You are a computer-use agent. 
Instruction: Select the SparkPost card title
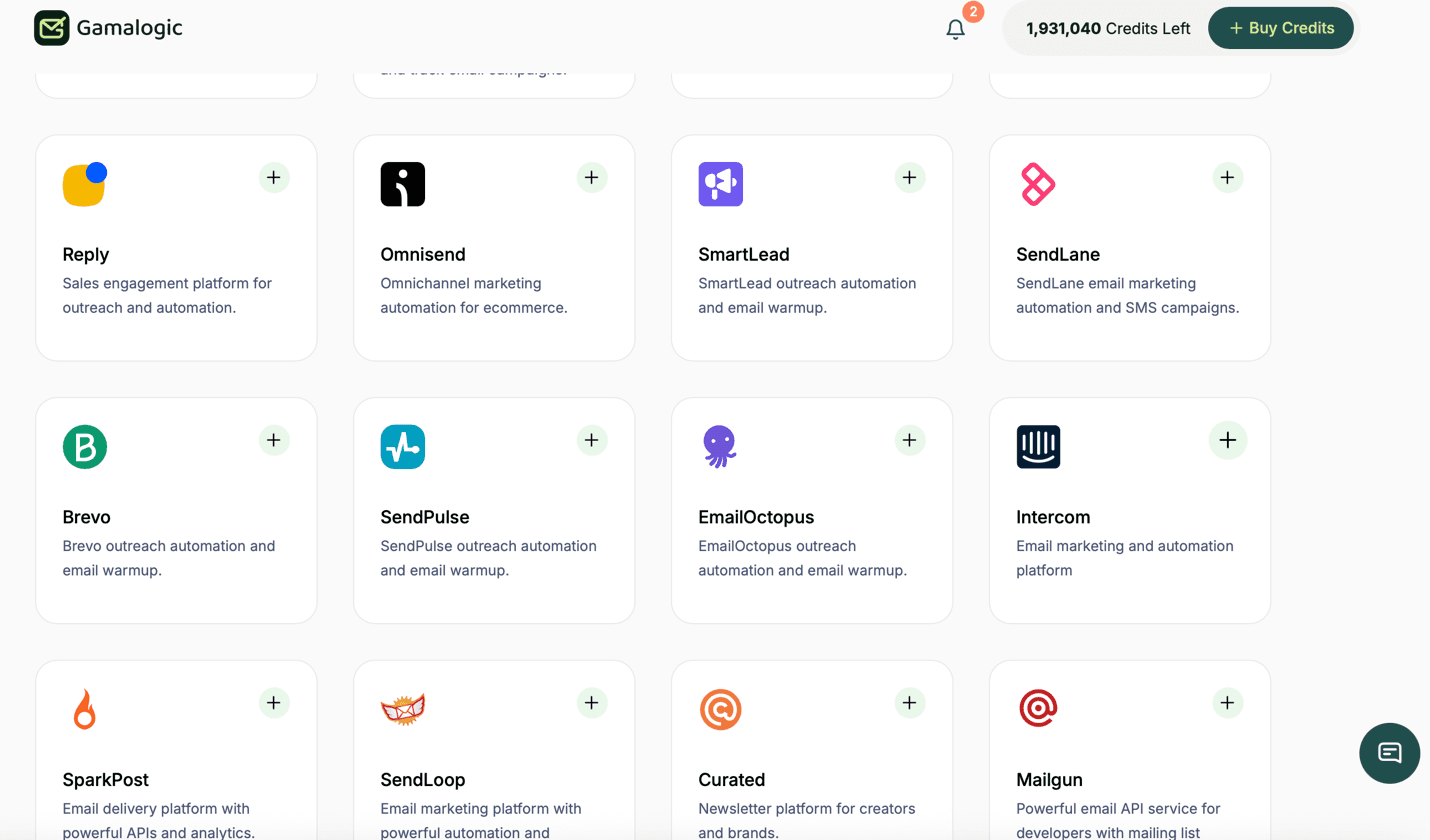pos(106,780)
